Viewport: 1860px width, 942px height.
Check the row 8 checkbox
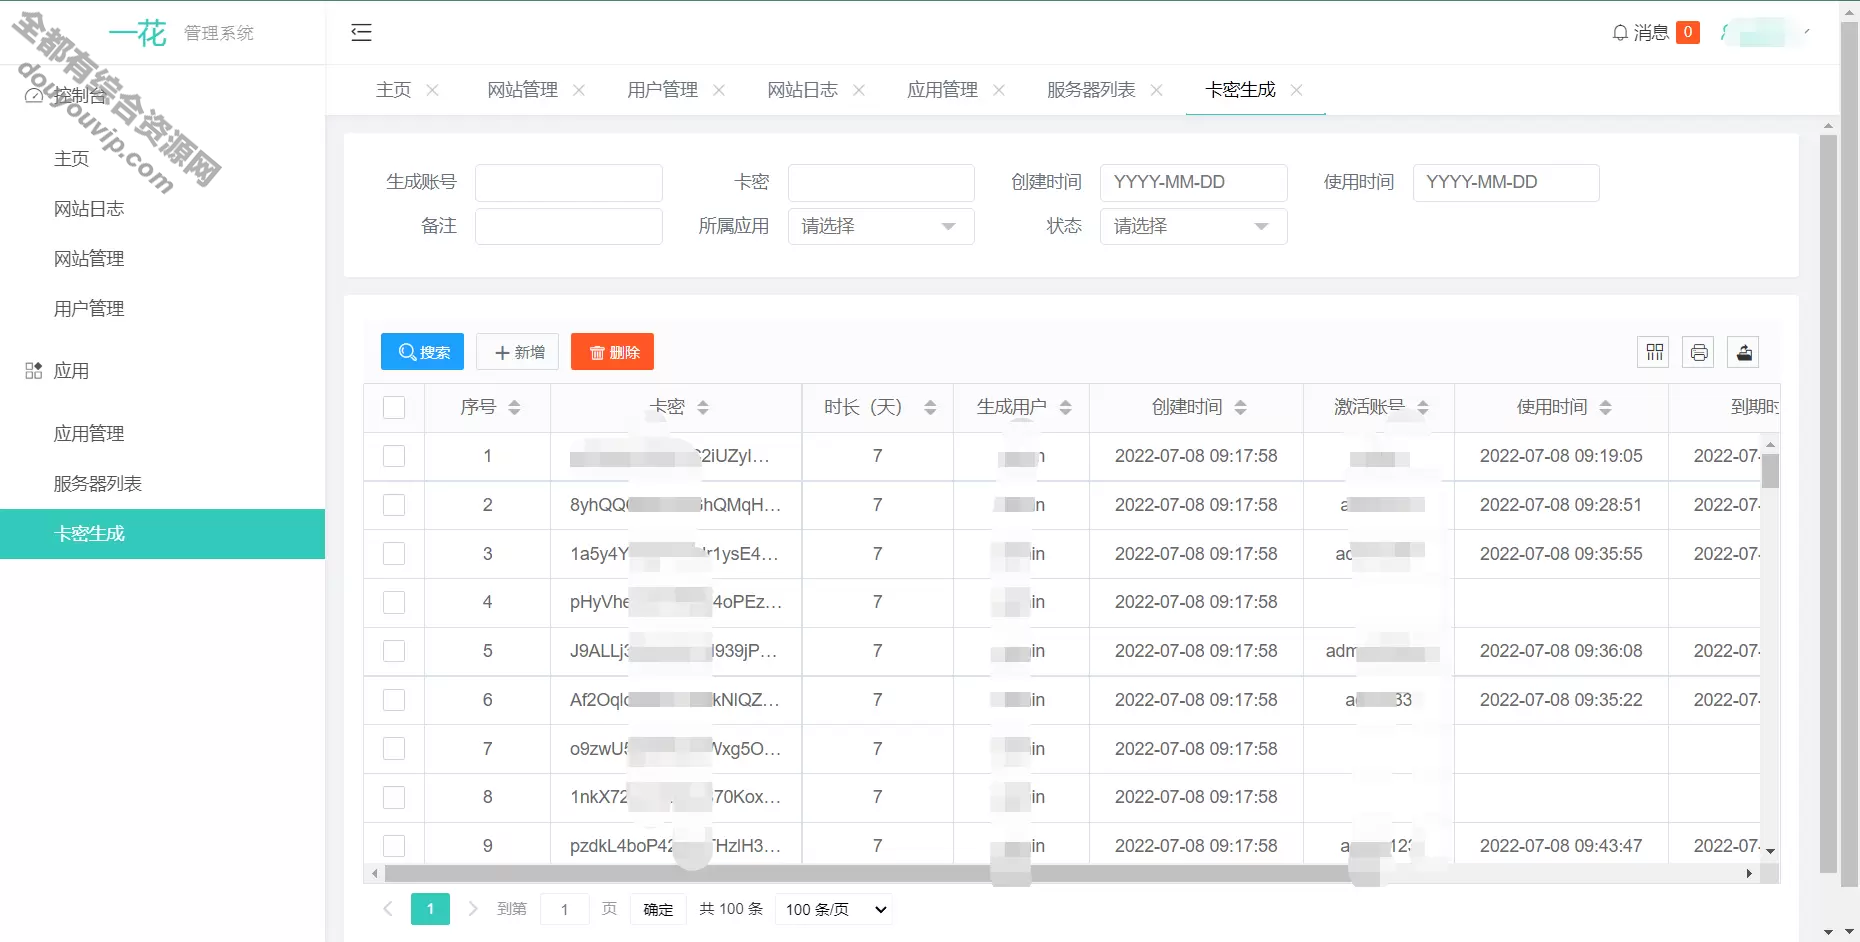click(394, 797)
